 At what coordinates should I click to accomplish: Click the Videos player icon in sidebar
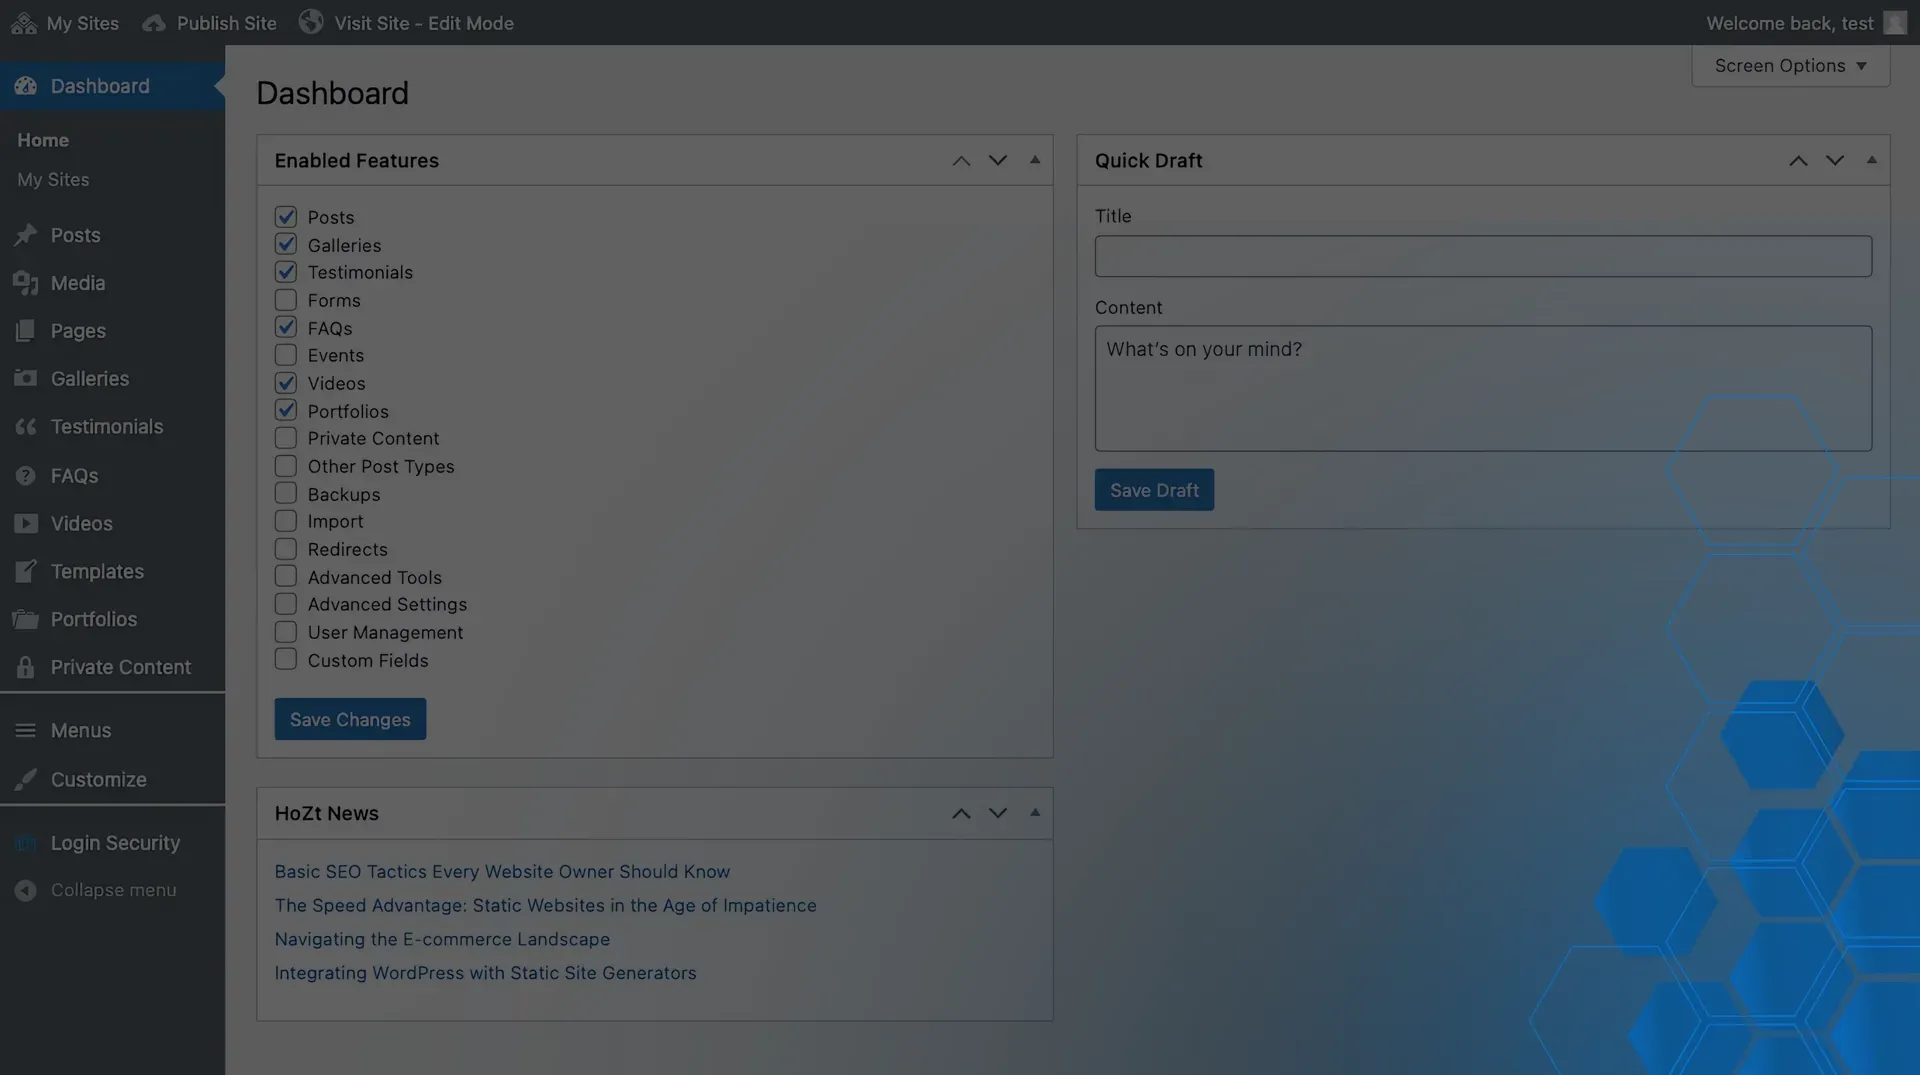click(25, 523)
